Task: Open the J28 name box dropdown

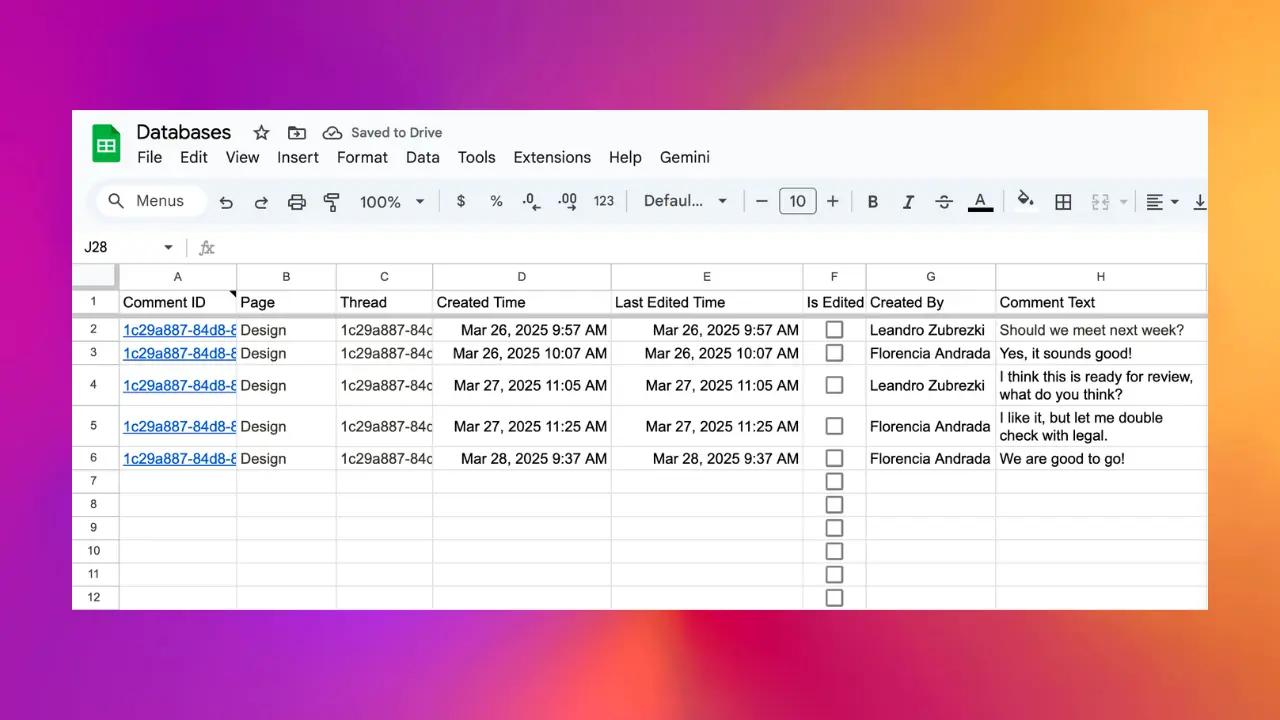Action: 168,247
